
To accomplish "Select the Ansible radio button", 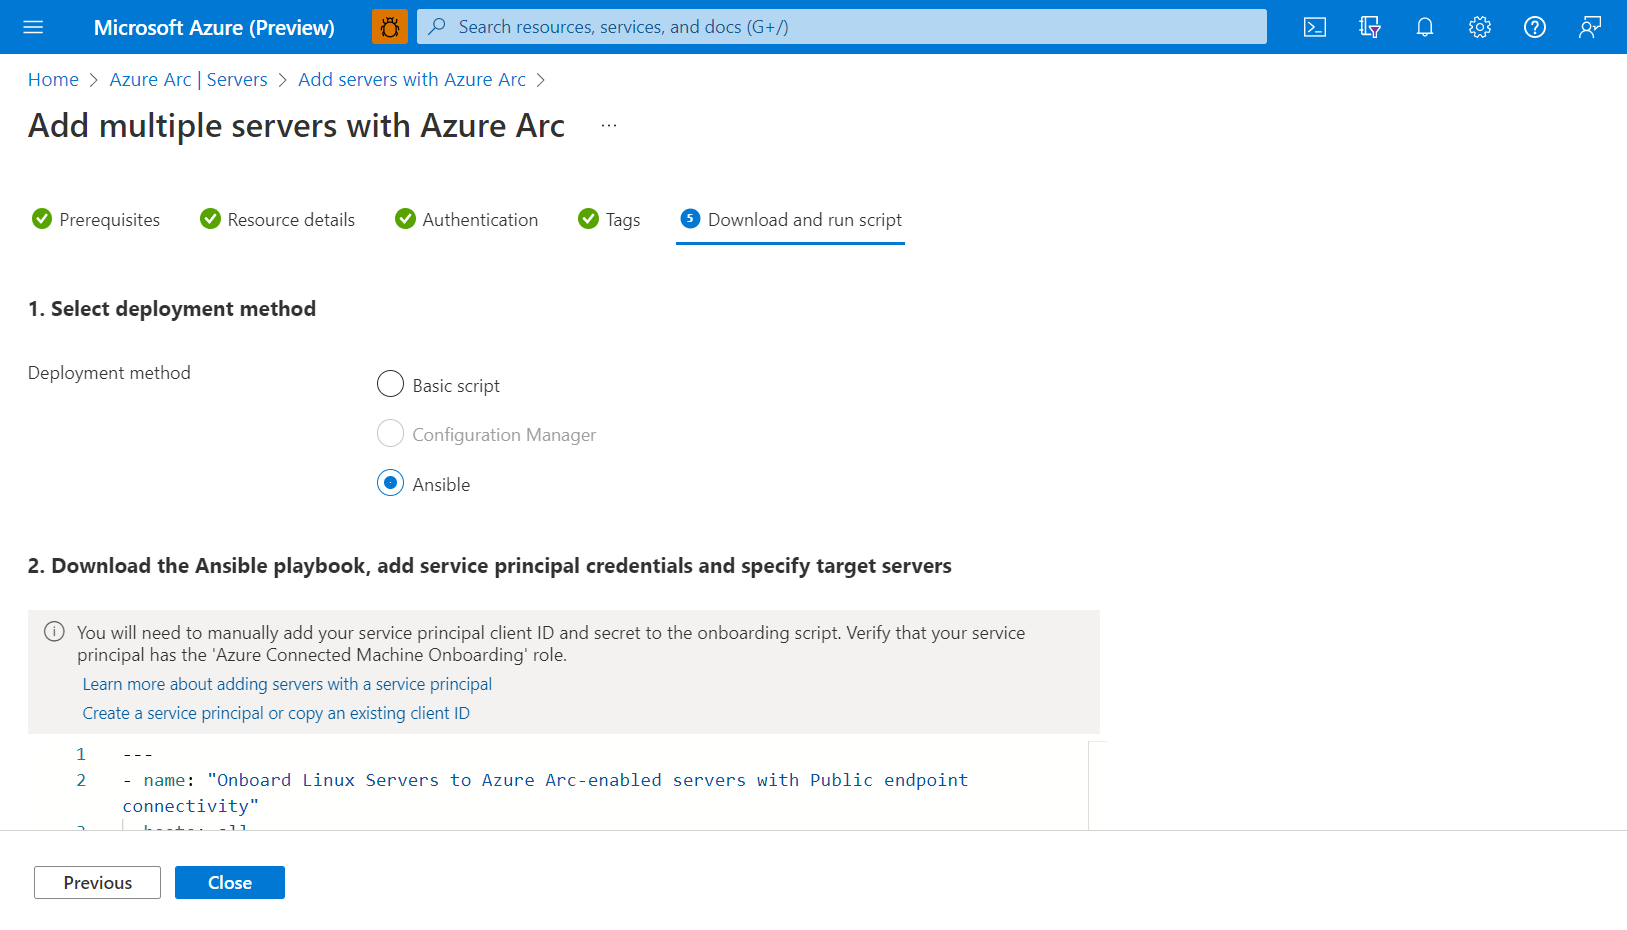I will (390, 483).
